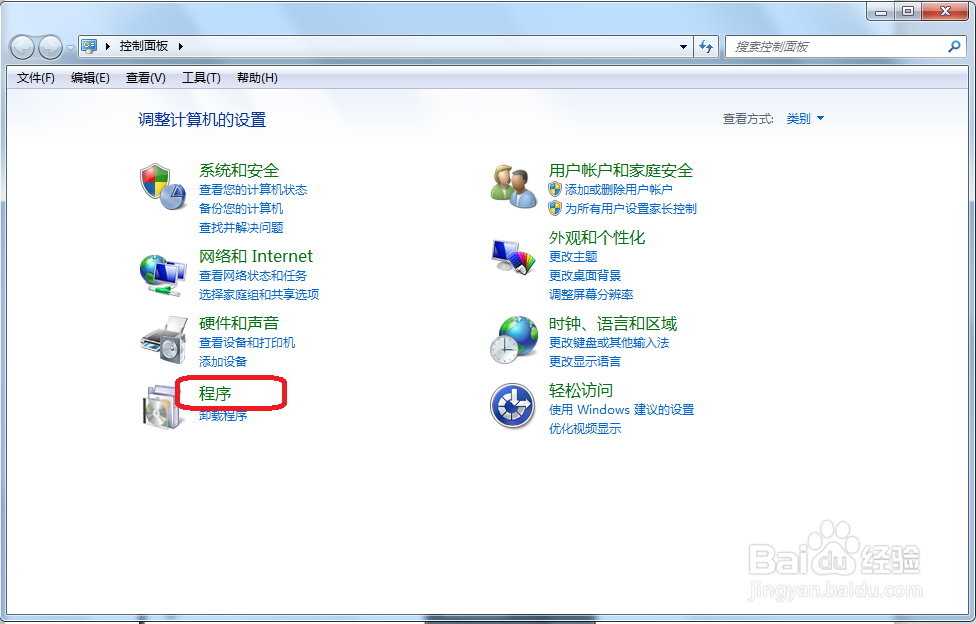Click the back navigation arrow button

tap(22, 47)
